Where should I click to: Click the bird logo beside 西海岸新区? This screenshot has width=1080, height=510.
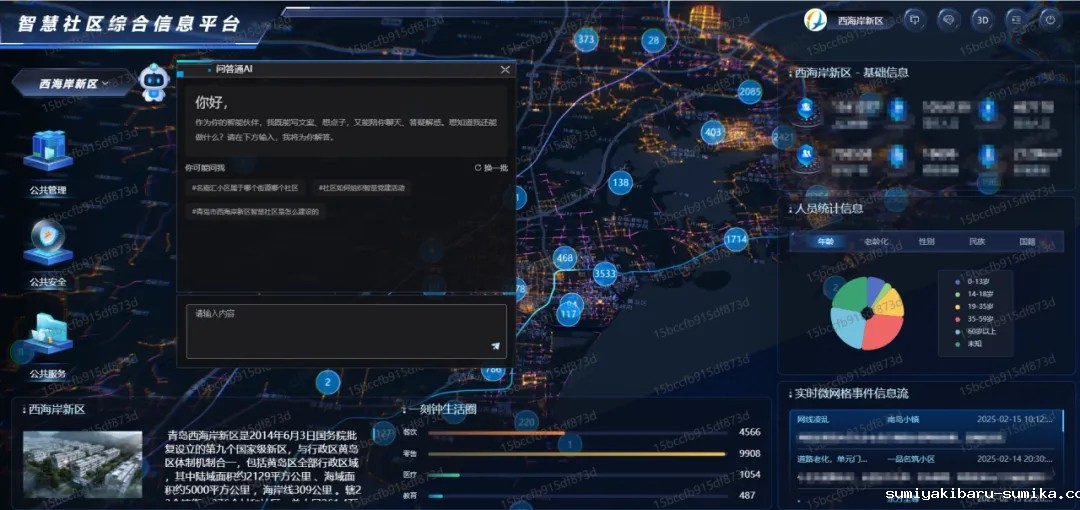pyautogui.click(x=816, y=20)
